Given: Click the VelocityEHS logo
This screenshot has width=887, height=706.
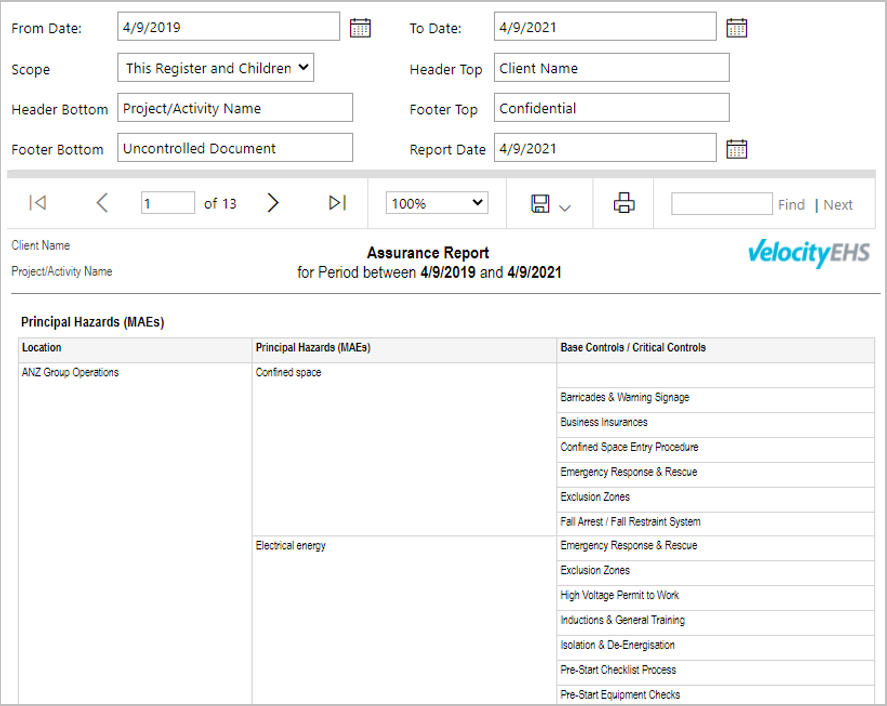Looking at the screenshot, I should click(x=809, y=253).
